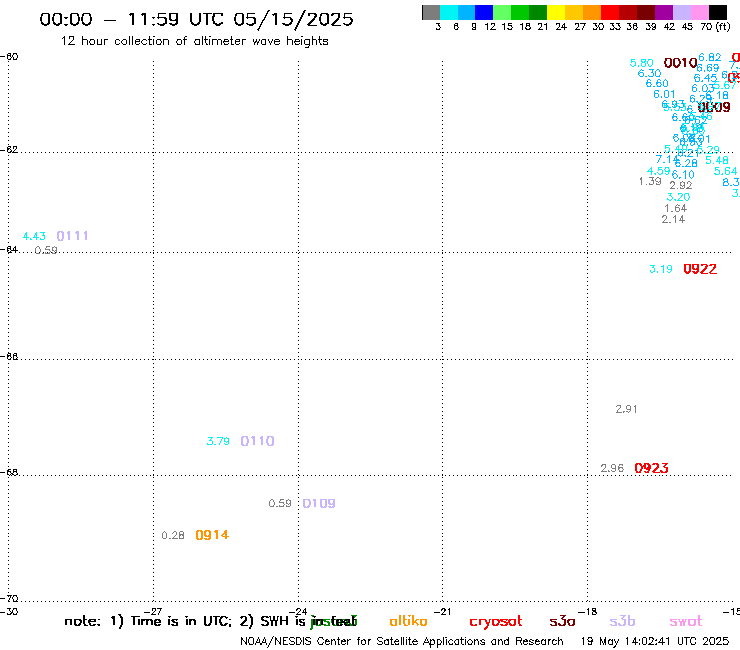Select the wave height value '4.43'
This screenshot has height=650, width=740.
coord(34,236)
